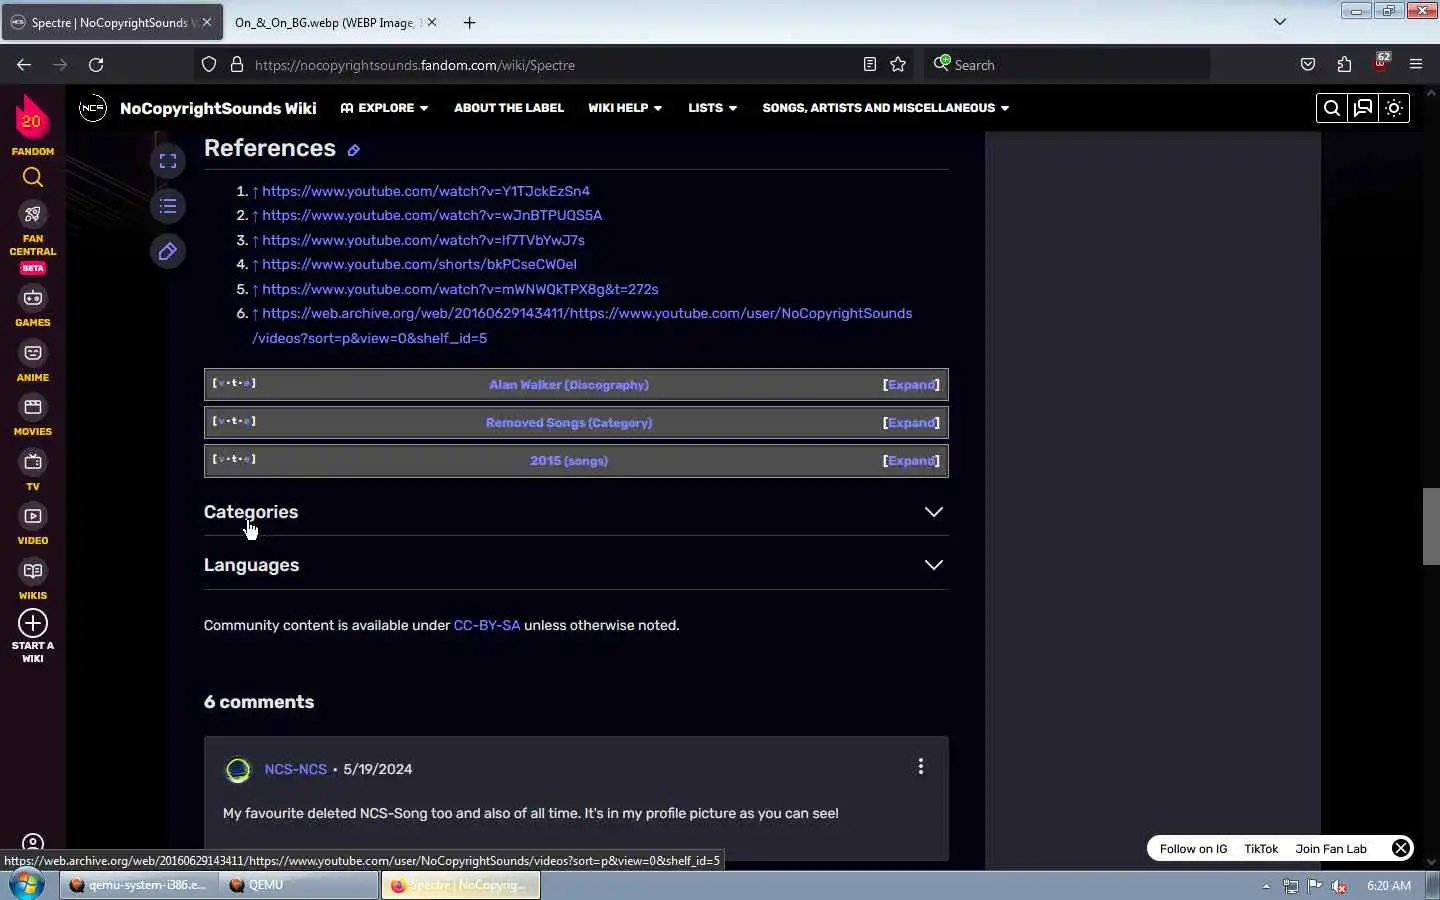1440x900 pixels.
Task: Open the Games sidebar icon
Action: pyautogui.click(x=33, y=298)
